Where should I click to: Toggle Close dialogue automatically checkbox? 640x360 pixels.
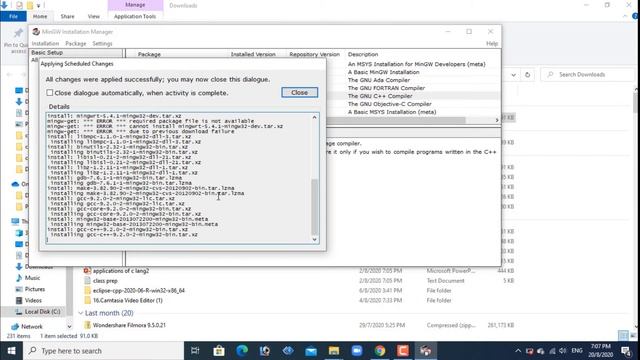point(50,93)
